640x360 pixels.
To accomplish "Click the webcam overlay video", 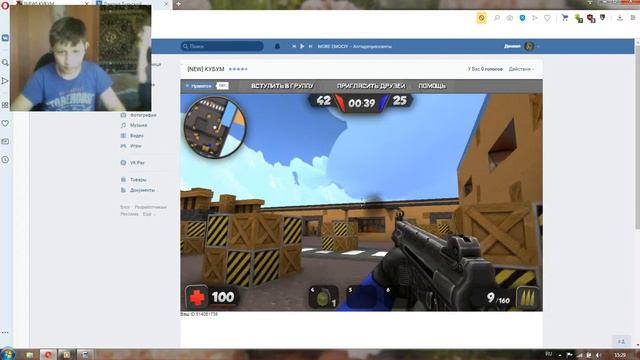I will (x=80, y=58).
